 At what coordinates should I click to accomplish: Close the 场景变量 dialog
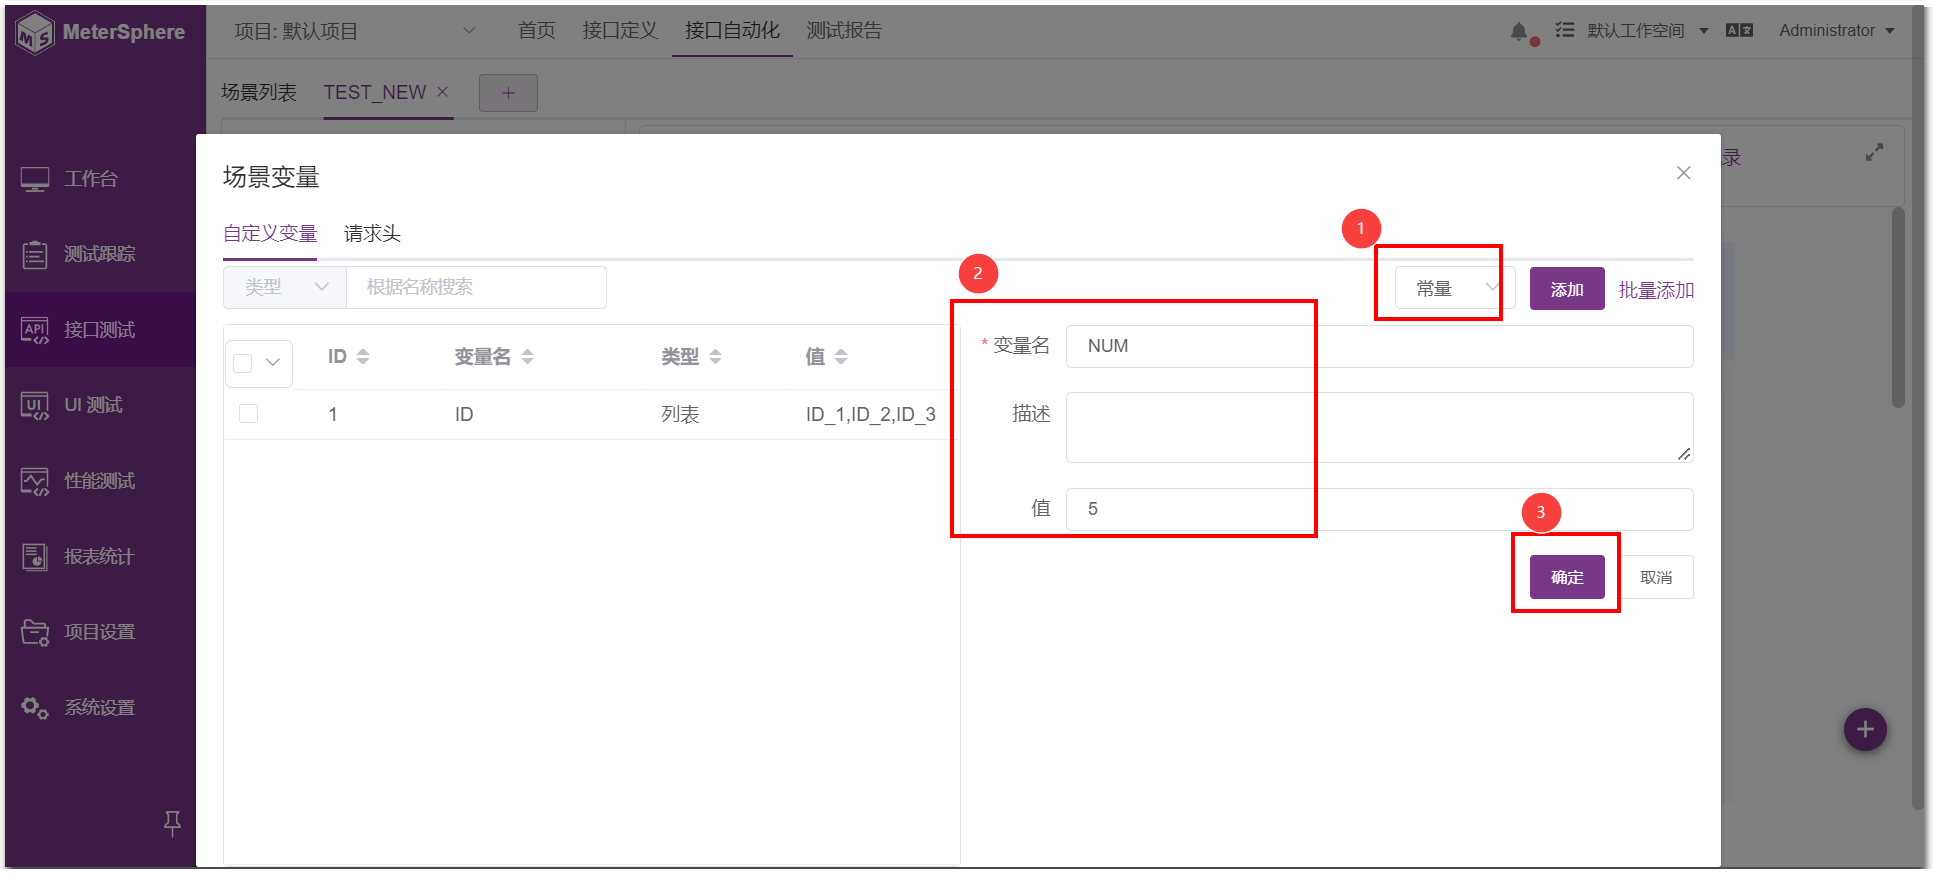coord(1684,173)
